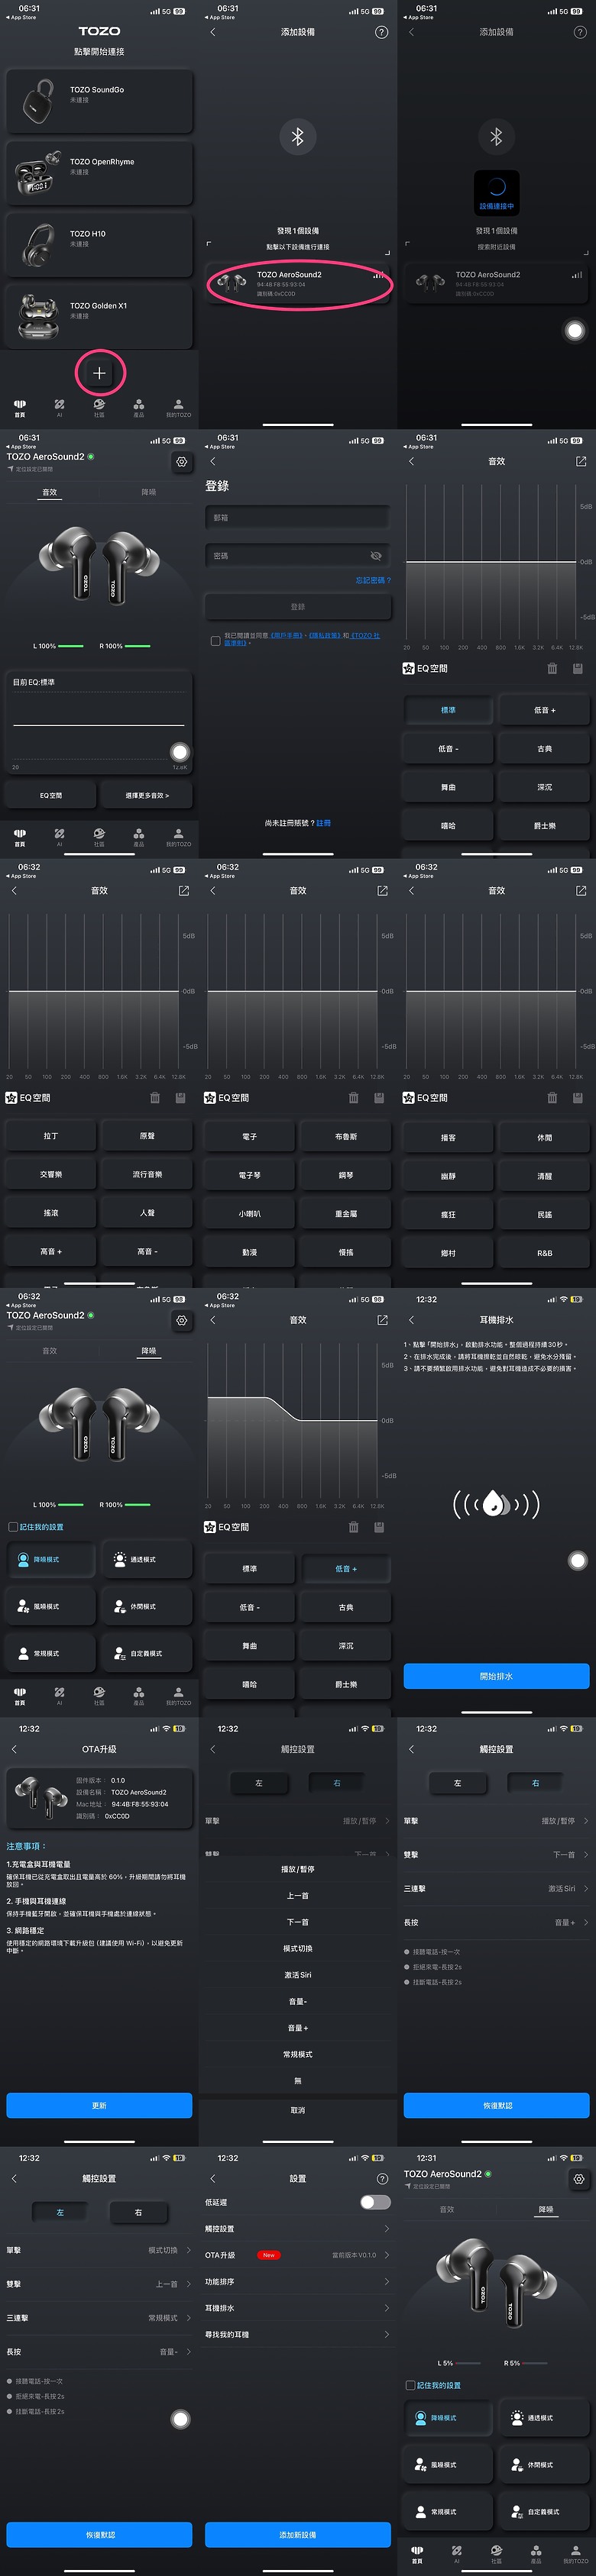Tap export icon on EQ screen listing 拉丁
Screen dimensions: 596x2576
coord(184,890)
